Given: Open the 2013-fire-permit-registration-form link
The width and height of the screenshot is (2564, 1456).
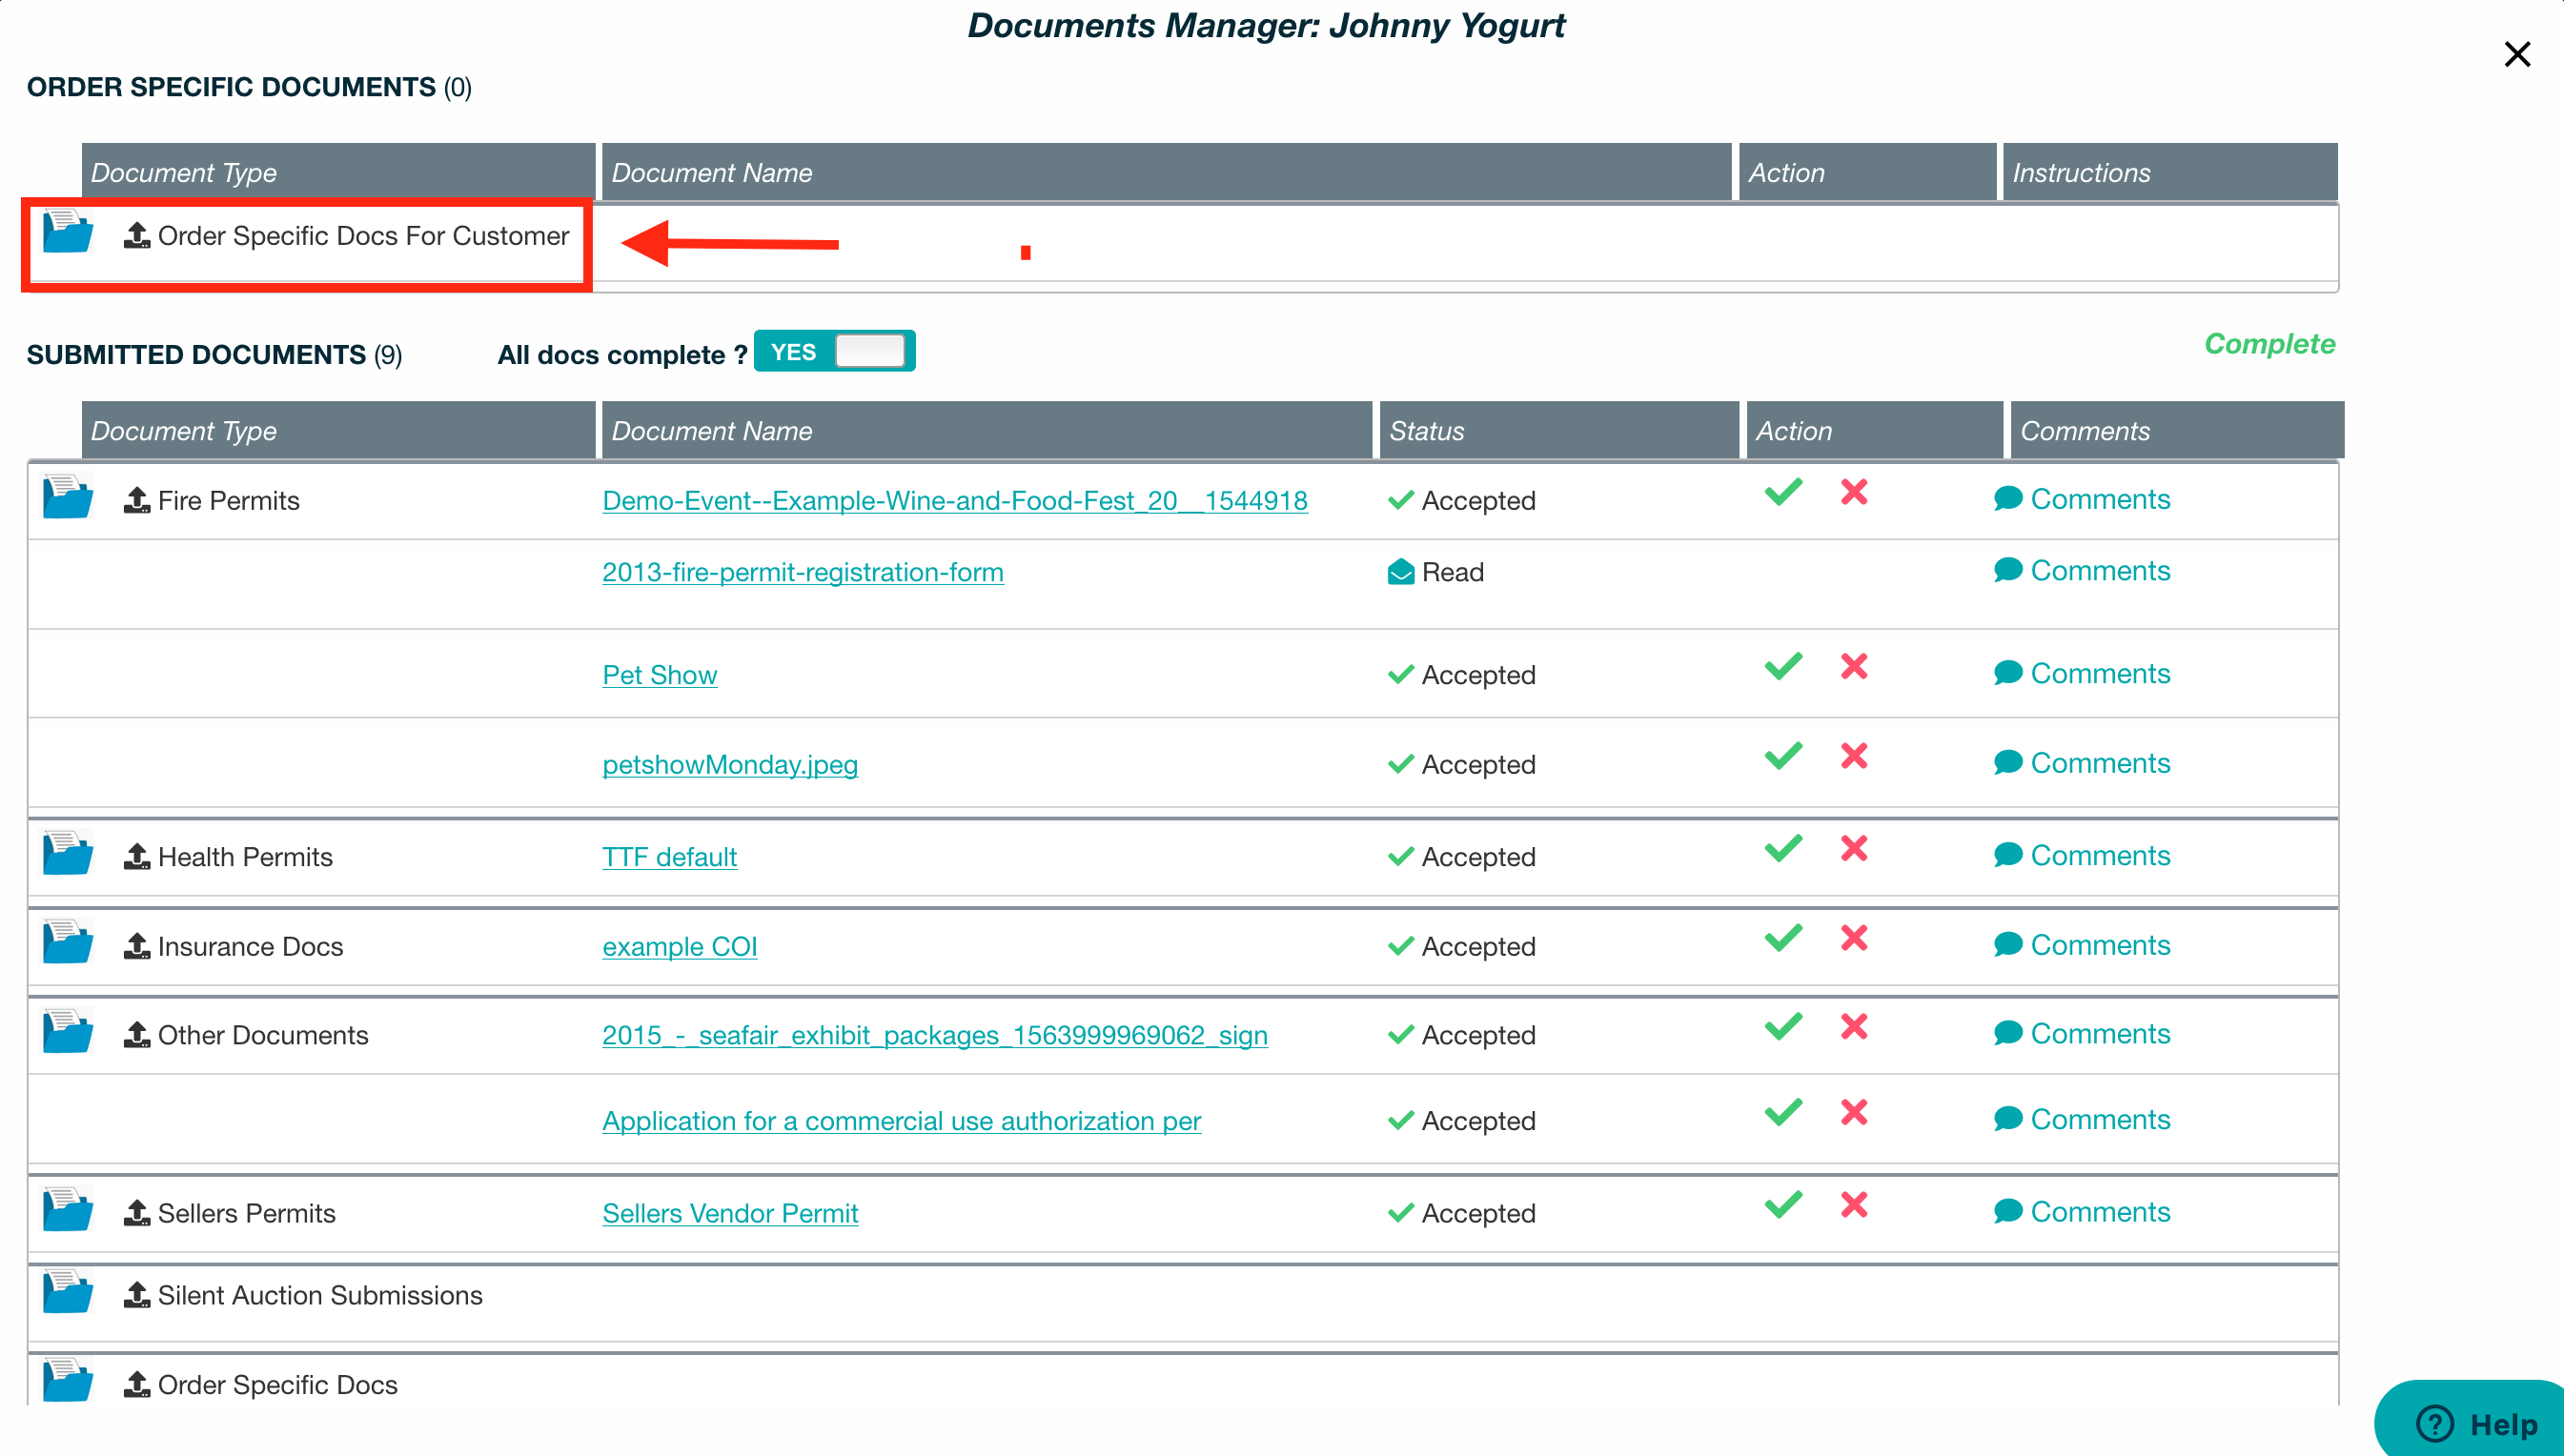Looking at the screenshot, I should click(x=803, y=572).
